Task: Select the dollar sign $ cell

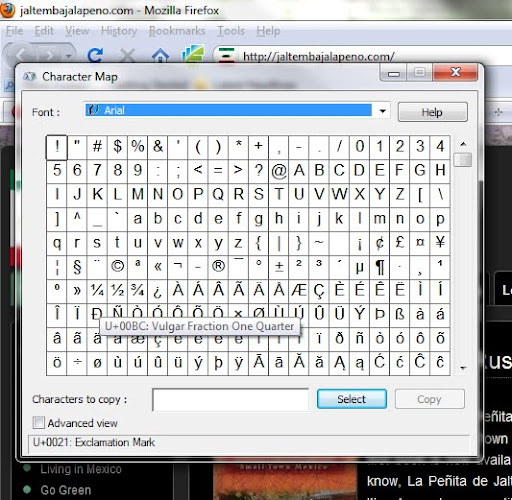Action: click(117, 147)
